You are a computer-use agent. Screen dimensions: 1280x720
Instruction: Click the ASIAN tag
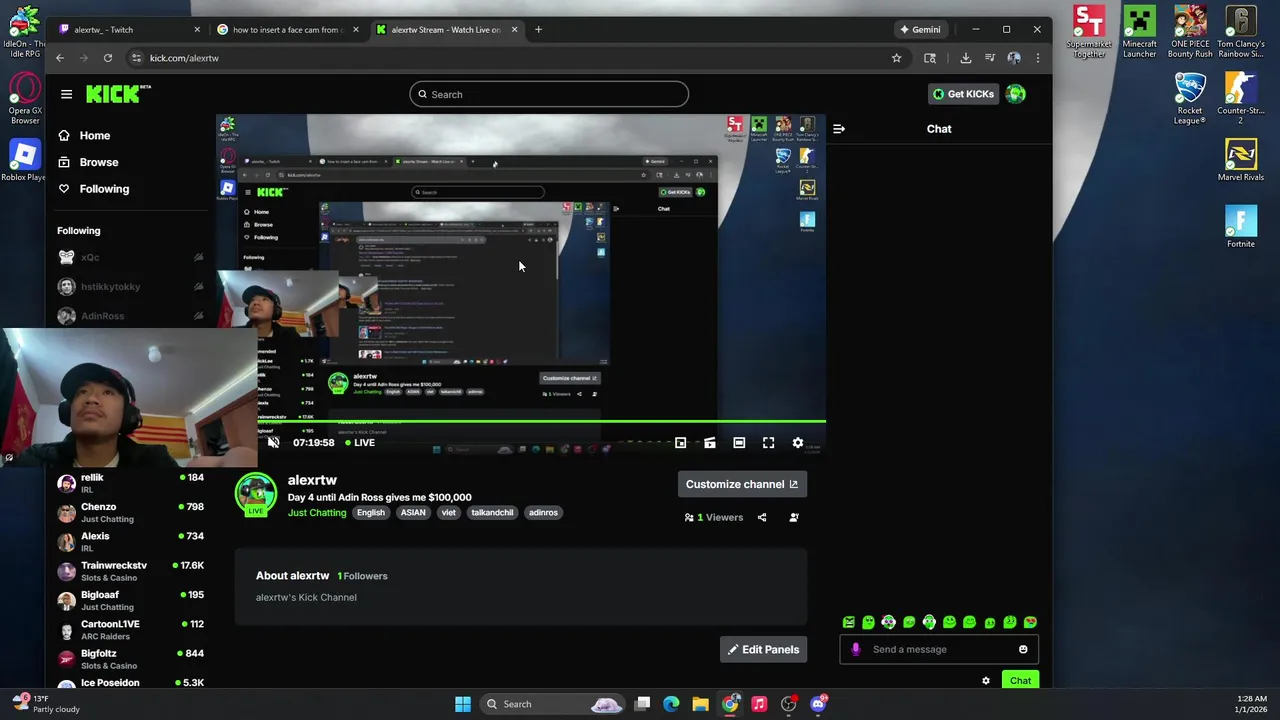[x=413, y=512]
